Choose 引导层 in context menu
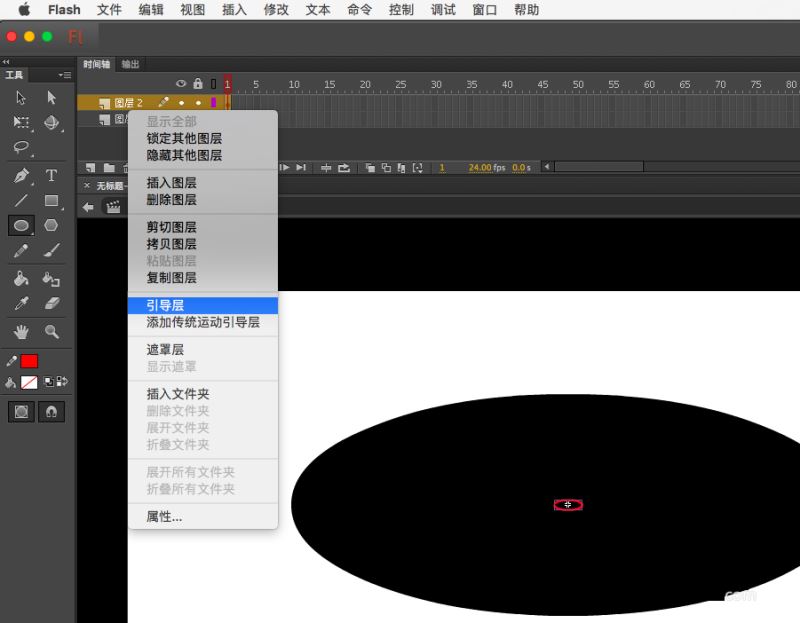This screenshot has height=623, width=800. pos(203,305)
